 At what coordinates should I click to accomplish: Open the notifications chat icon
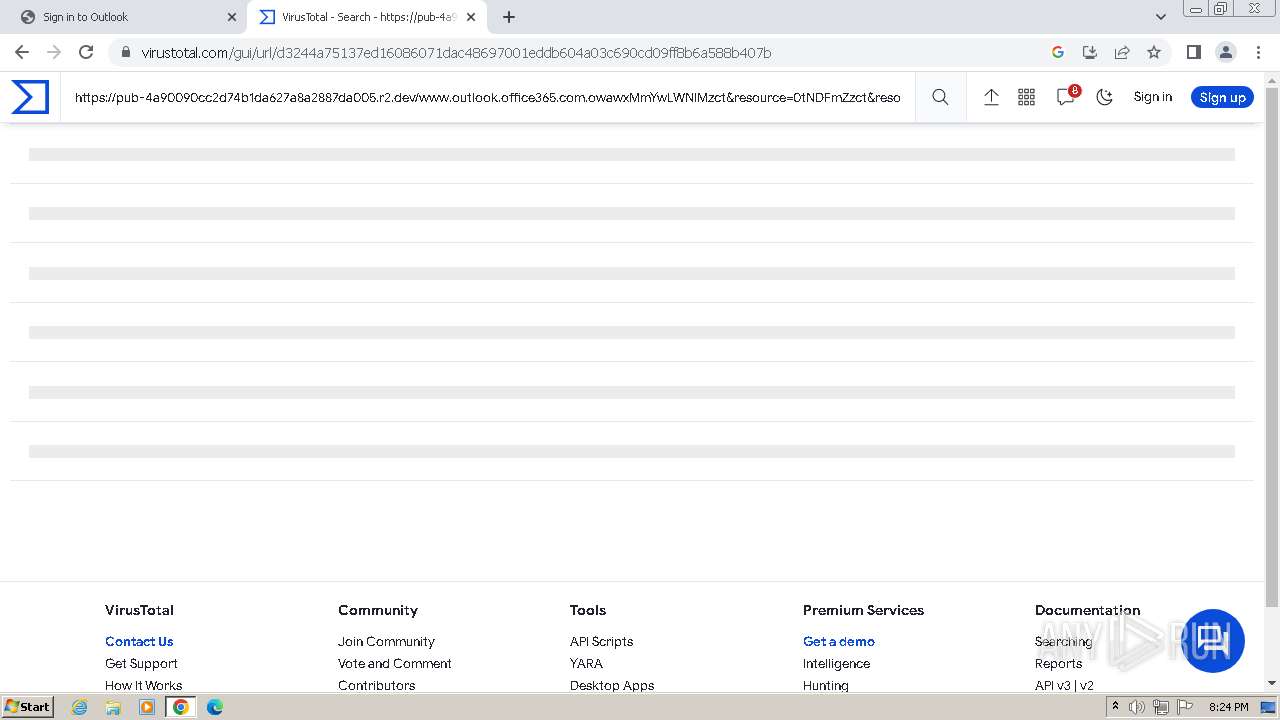(1066, 97)
